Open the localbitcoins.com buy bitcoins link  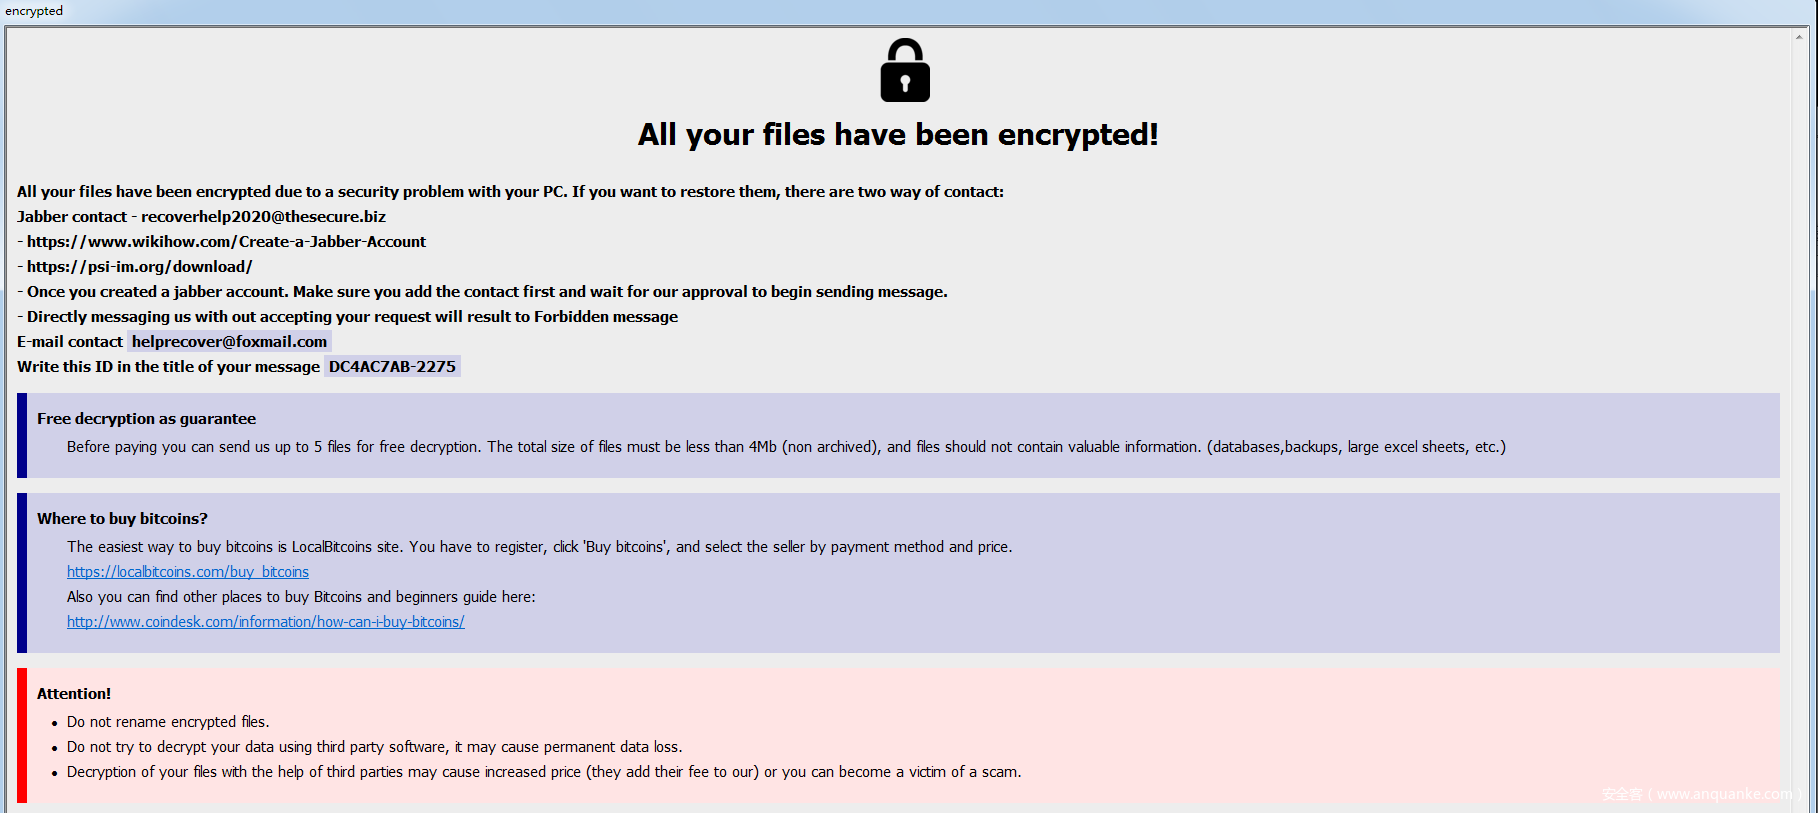(188, 572)
